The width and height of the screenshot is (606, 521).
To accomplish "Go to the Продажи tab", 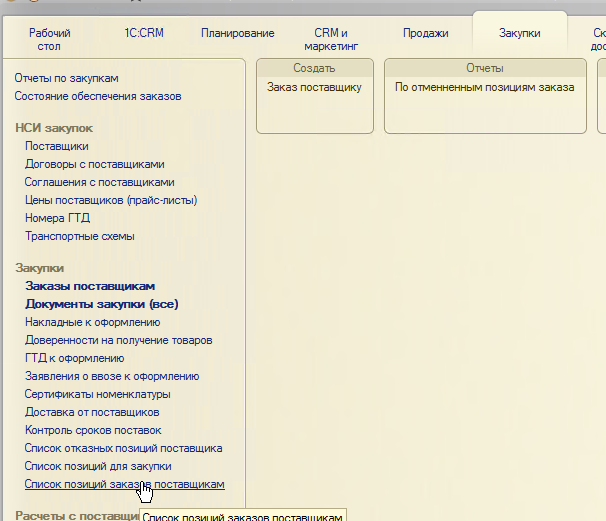I will [x=425, y=33].
